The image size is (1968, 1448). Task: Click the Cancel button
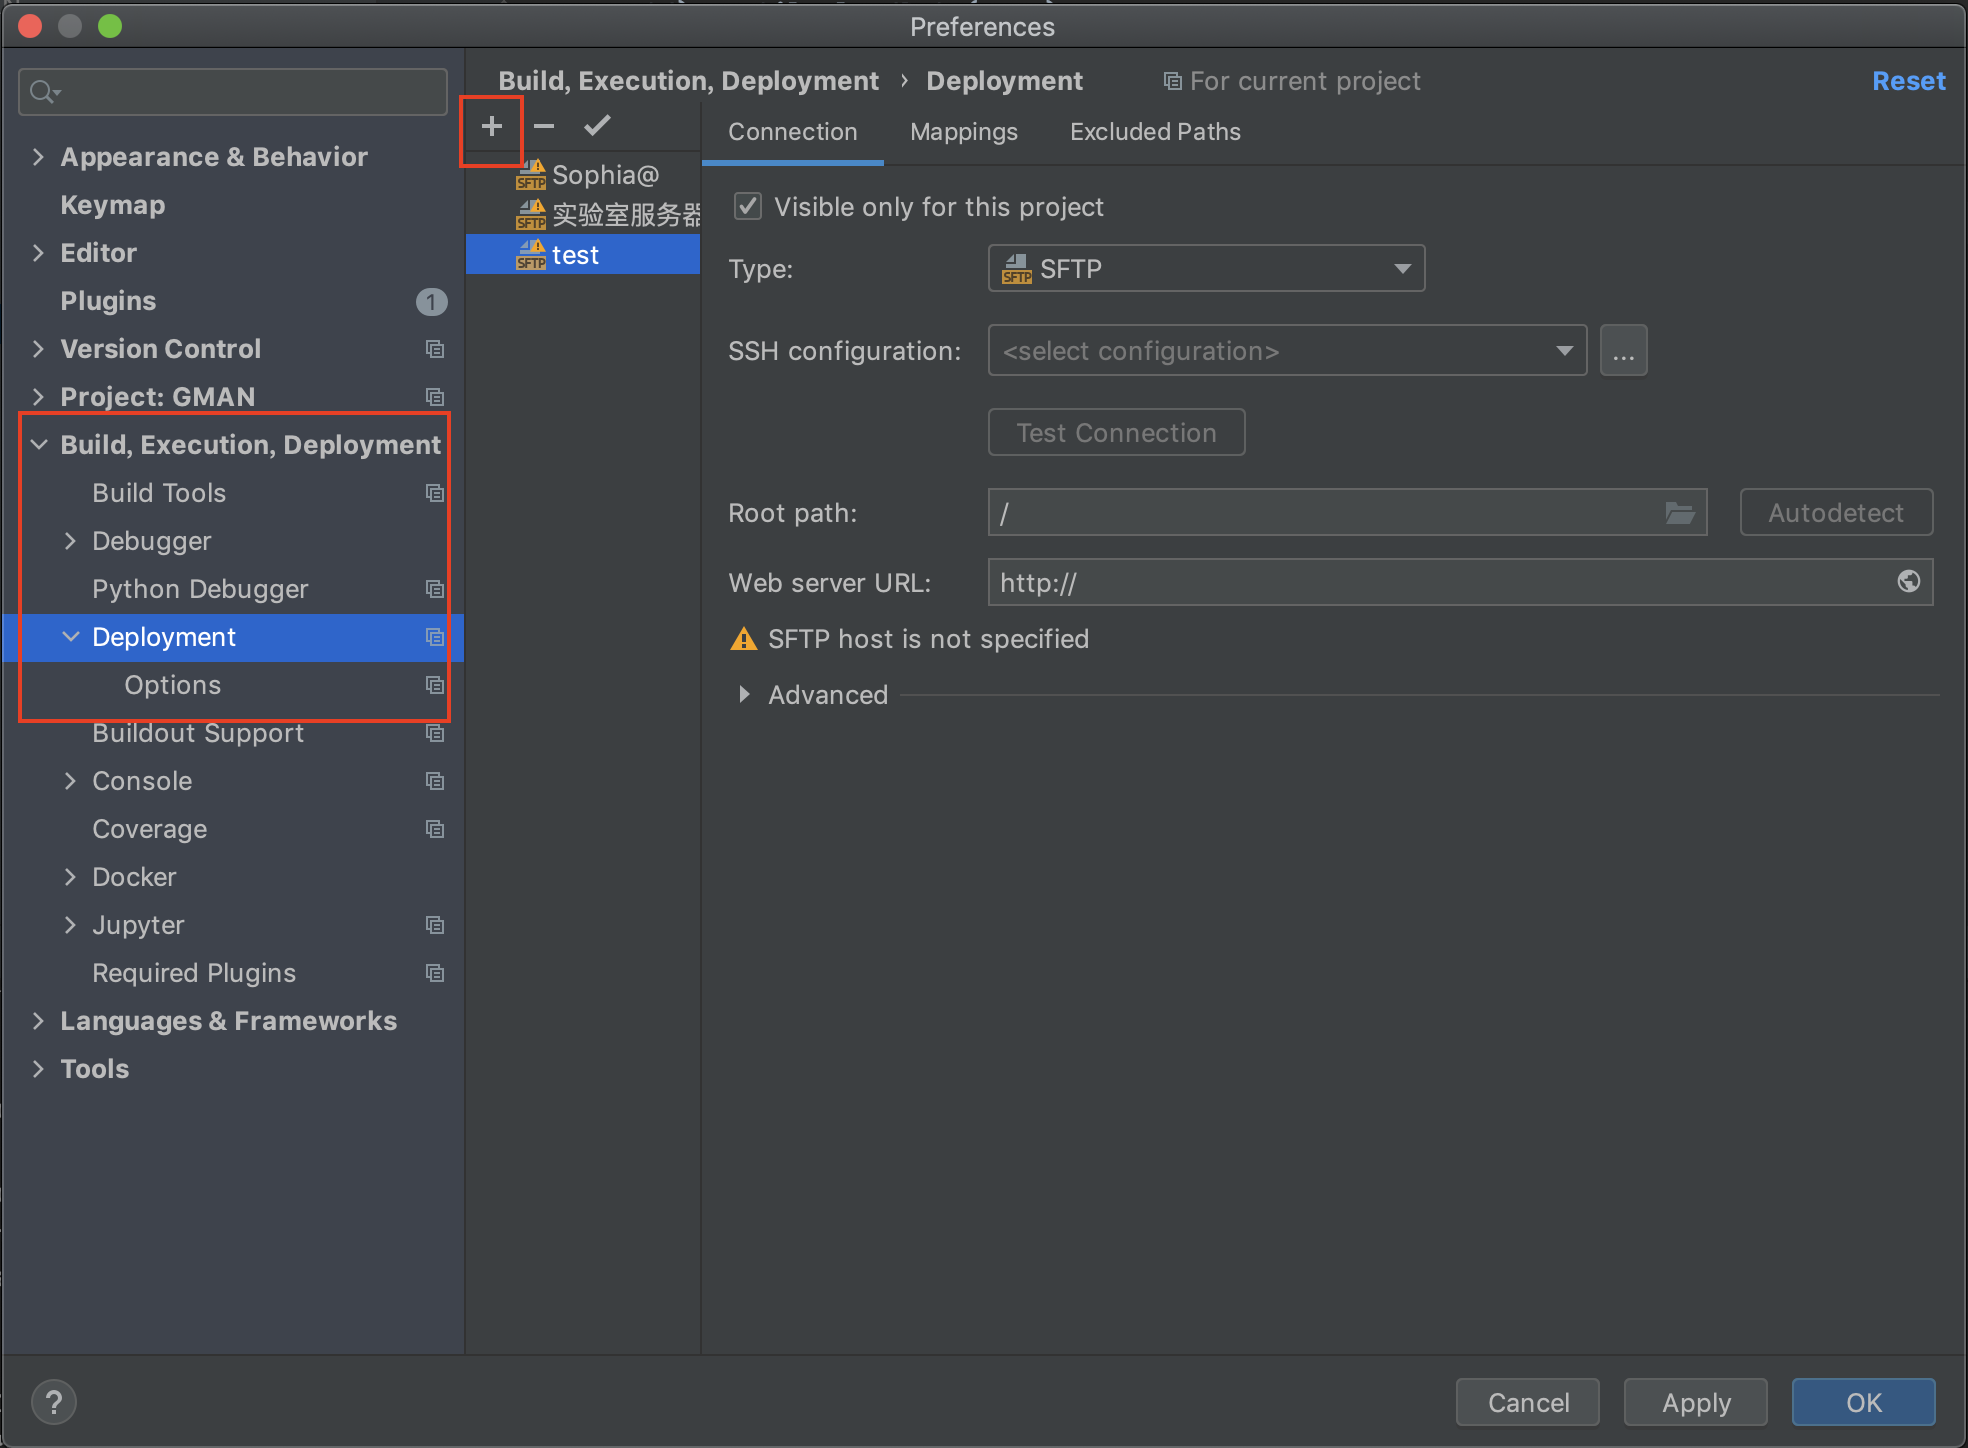pyautogui.click(x=1528, y=1402)
